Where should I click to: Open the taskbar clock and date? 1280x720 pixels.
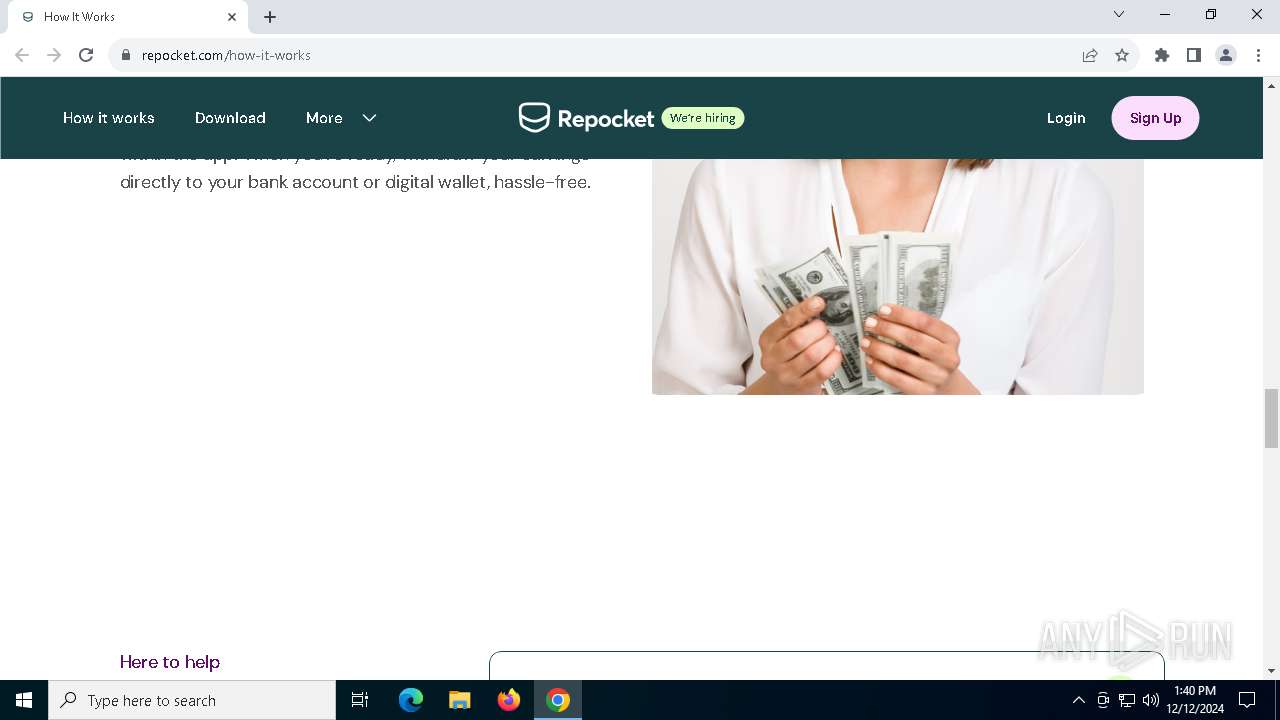[x=1195, y=700]
